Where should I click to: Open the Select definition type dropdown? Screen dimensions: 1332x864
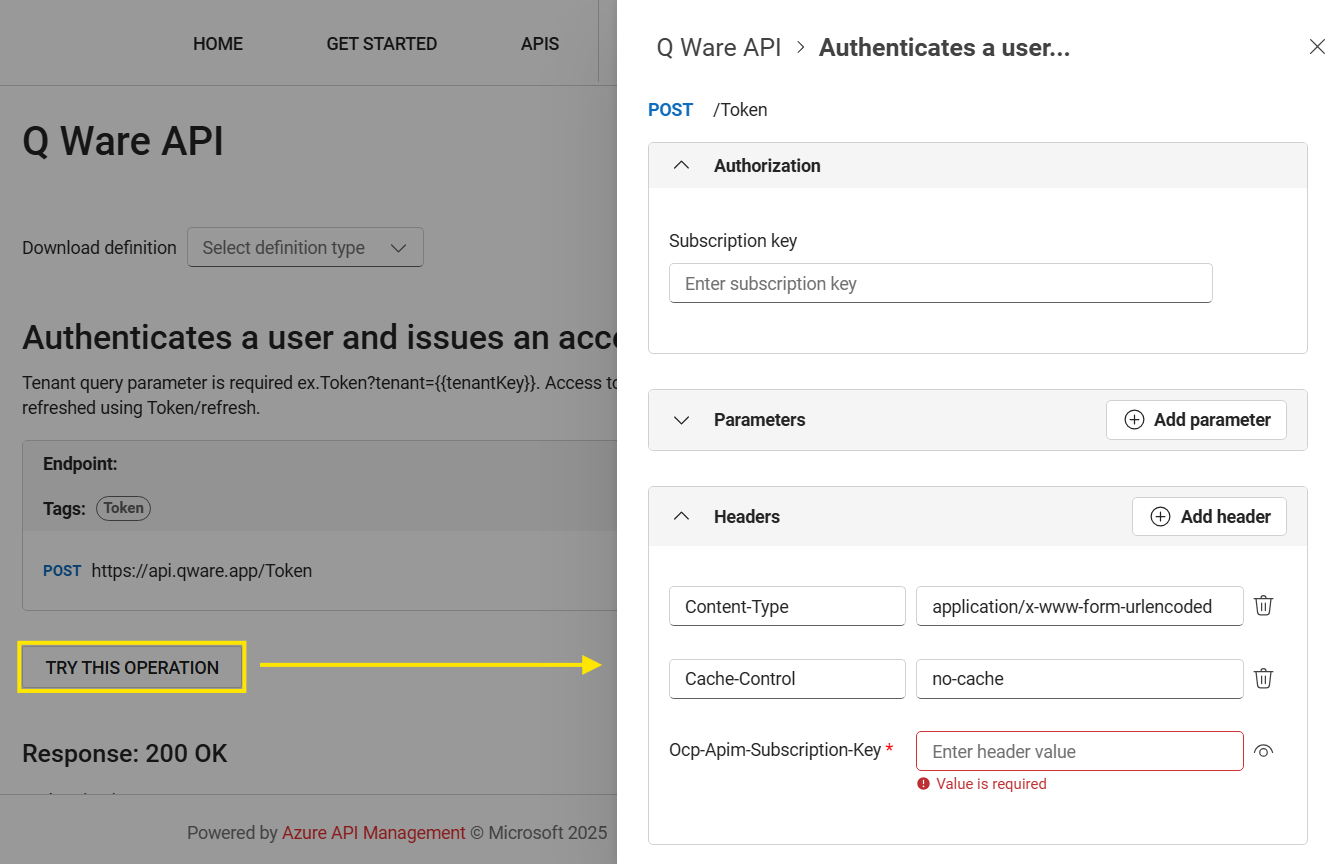(305, 248)
